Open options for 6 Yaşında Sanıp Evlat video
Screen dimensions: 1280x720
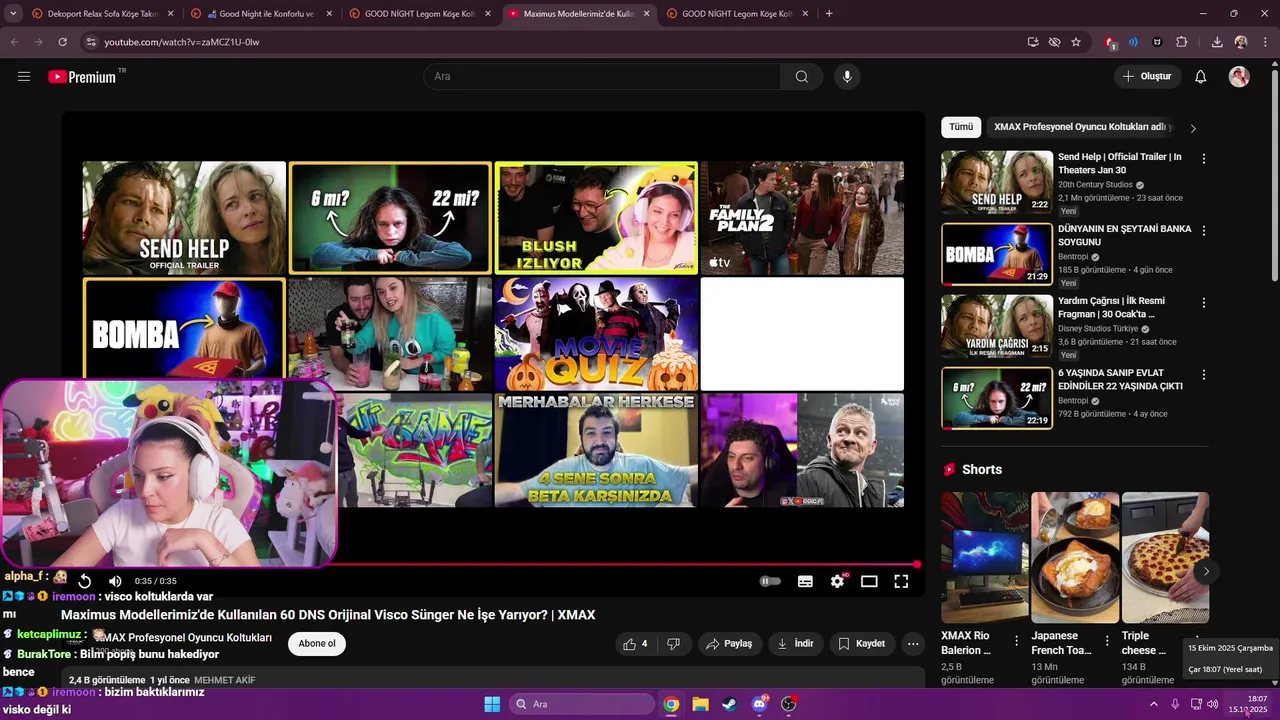coord(1204,375)
